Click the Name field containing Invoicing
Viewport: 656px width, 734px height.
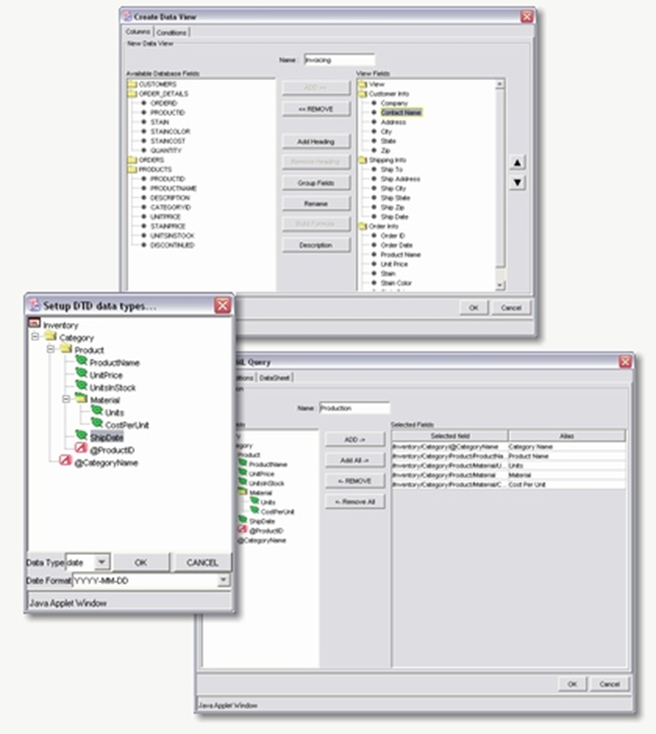click(338, 60)
